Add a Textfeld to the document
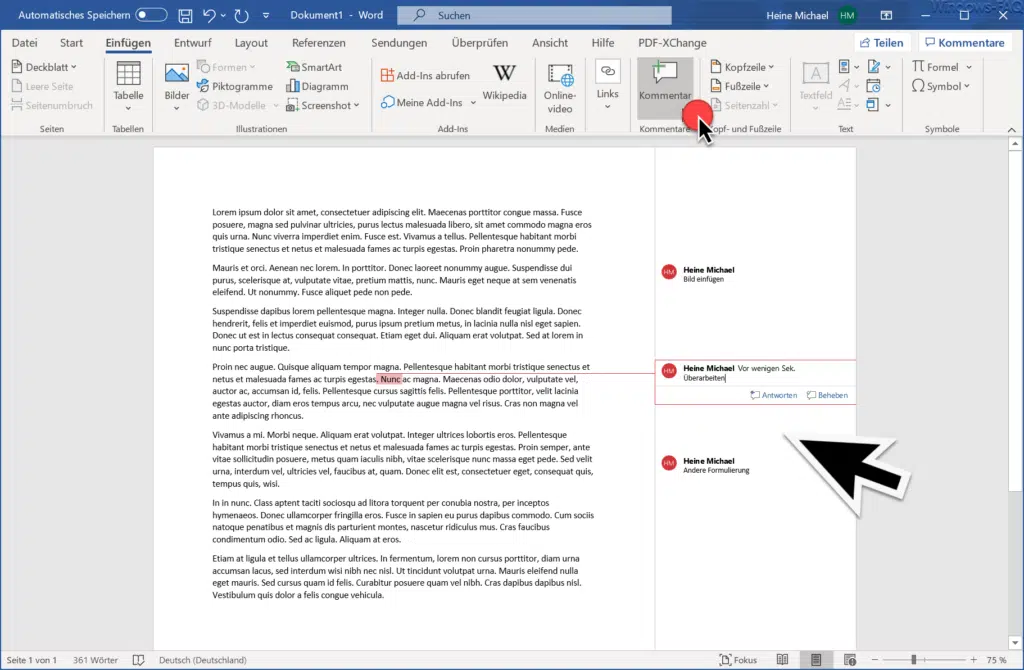Screen dimensions: 1024x670 pos(815,85)
